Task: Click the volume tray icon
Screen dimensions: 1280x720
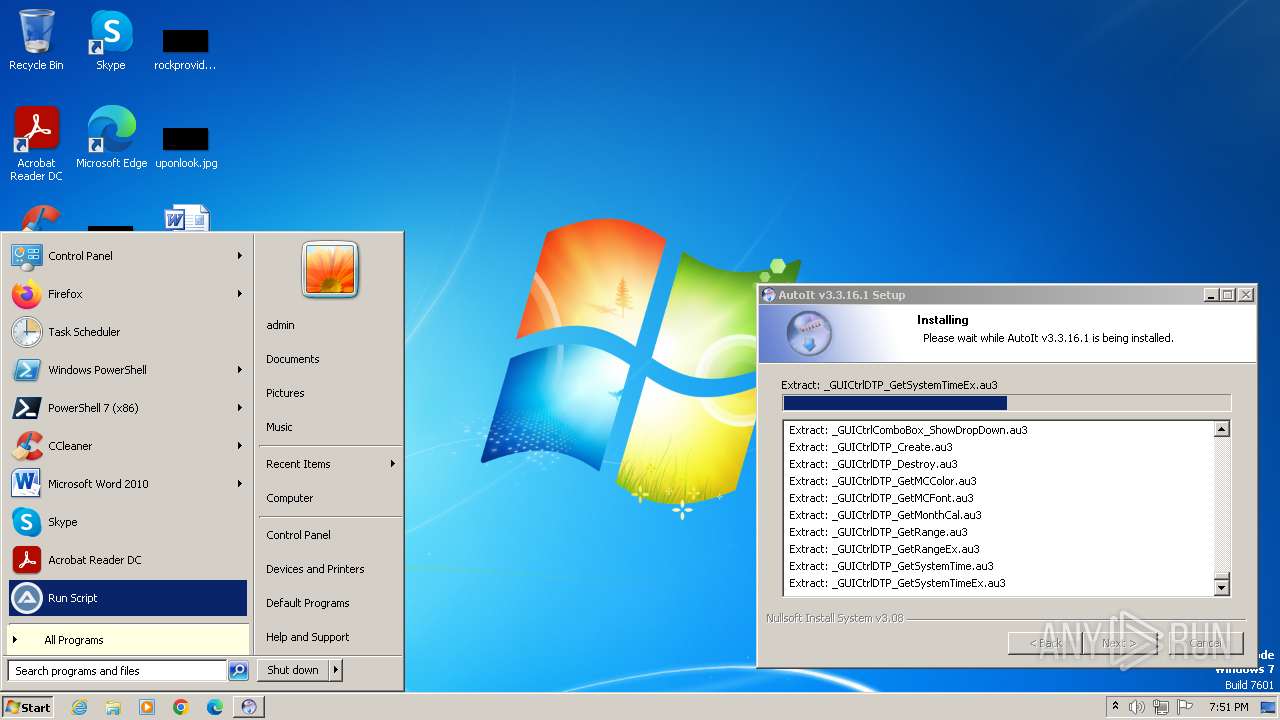Action: click(x=1137, y=707)
